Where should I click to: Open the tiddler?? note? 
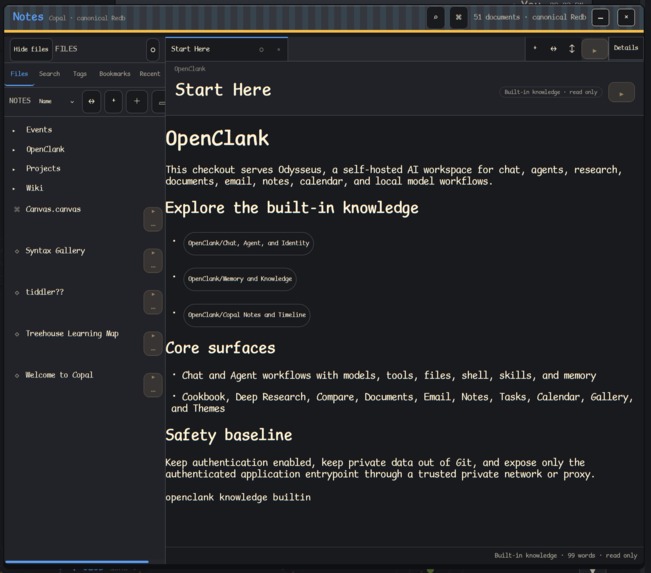(x=45, y=292)
